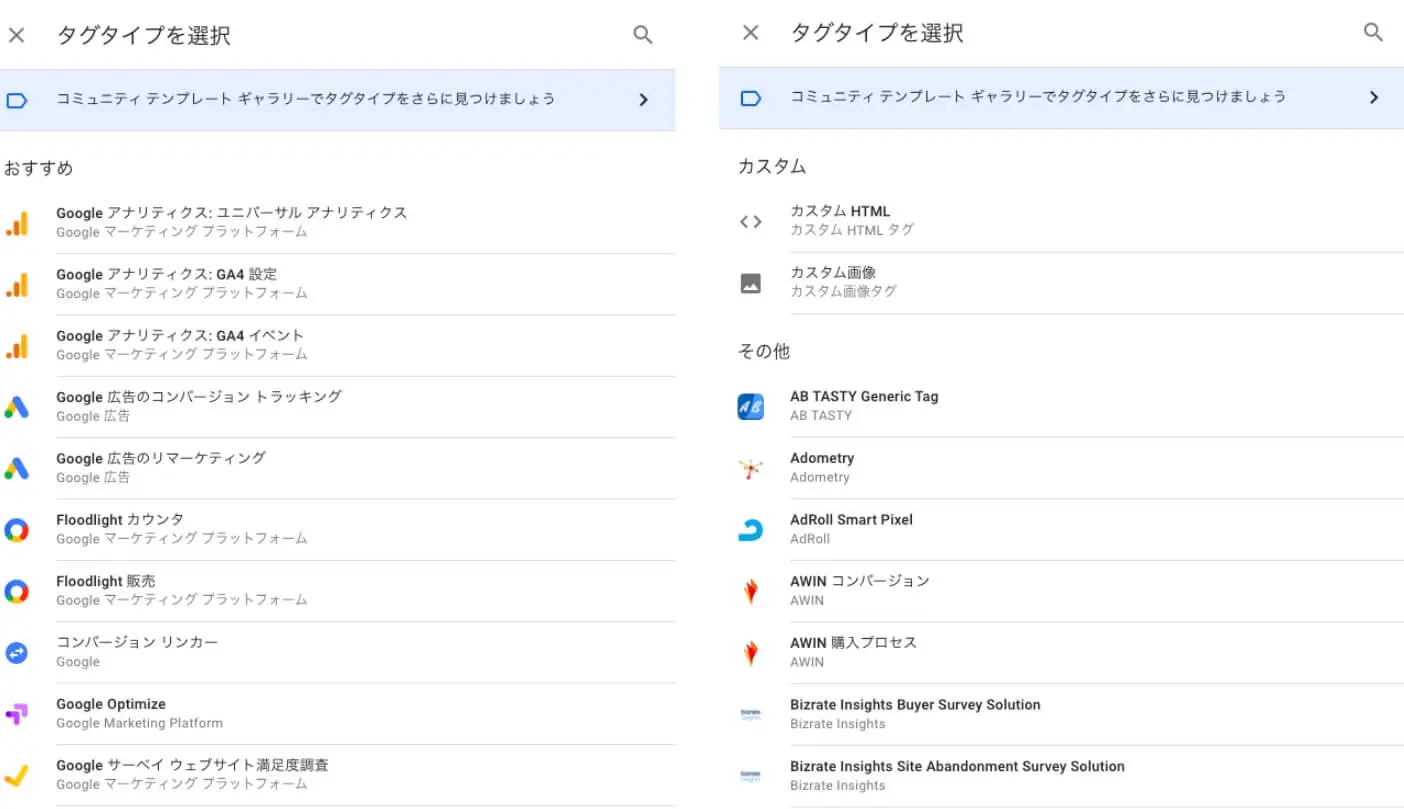1404x809 pixels.
Task: Close the left tag type panel
Action: 16,35
